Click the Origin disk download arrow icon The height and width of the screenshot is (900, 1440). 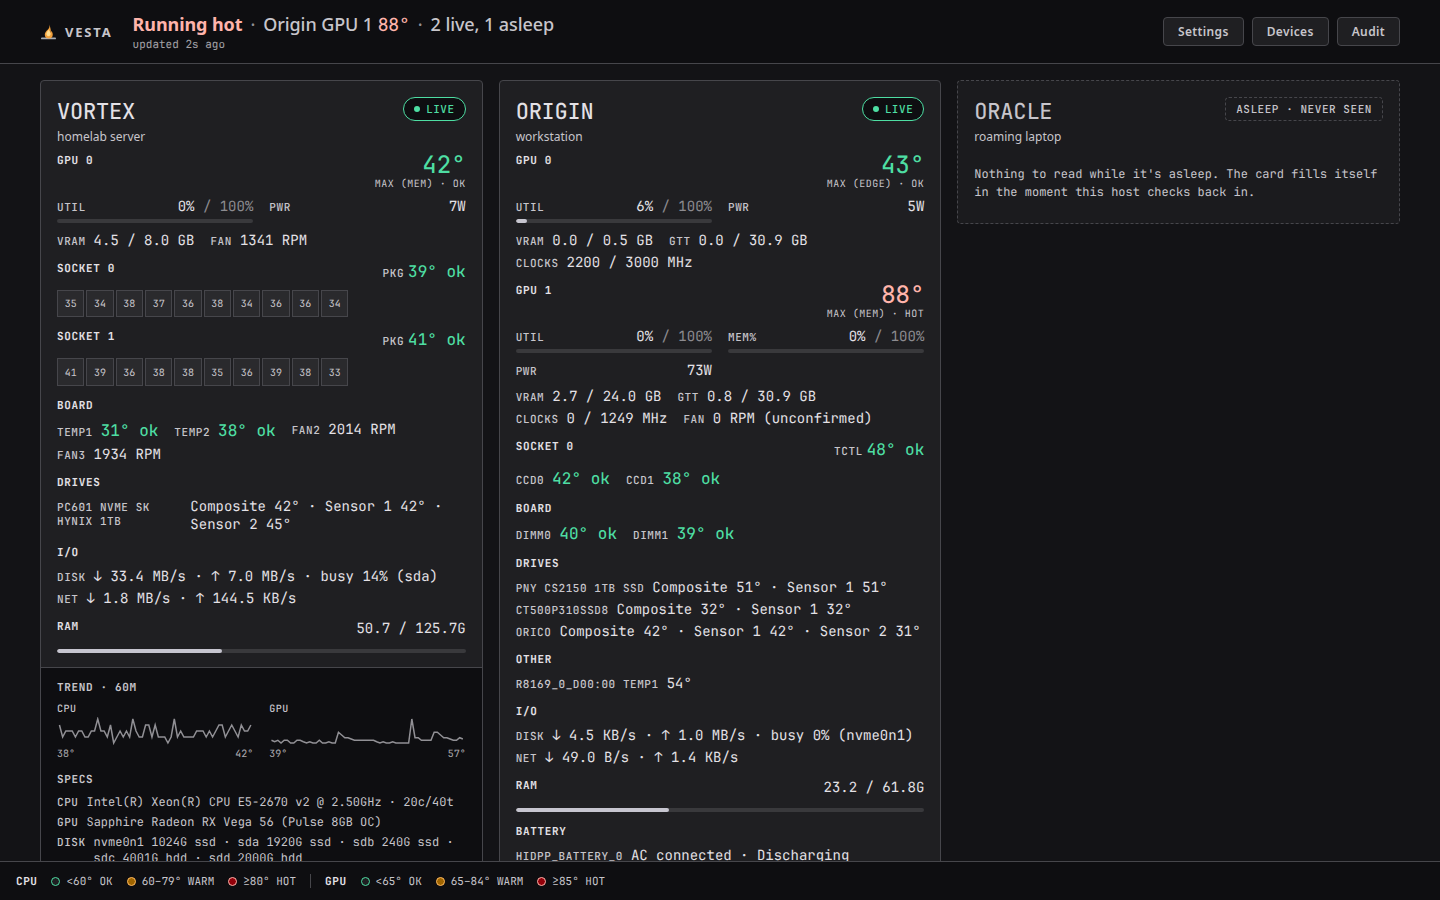pyautogui.click(x=557, y=735)
